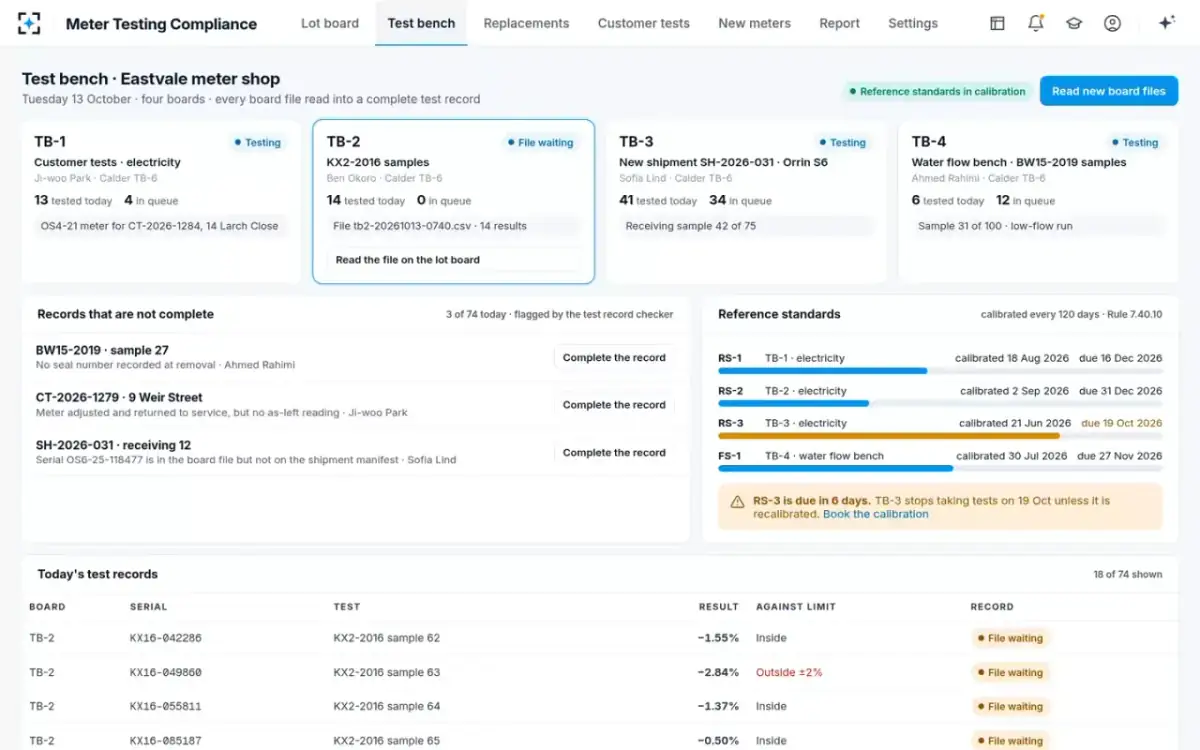Screen dimensions: 1200x750
Task: Click the 18 of 74 shown count
Action: (x=1128, y=575)
